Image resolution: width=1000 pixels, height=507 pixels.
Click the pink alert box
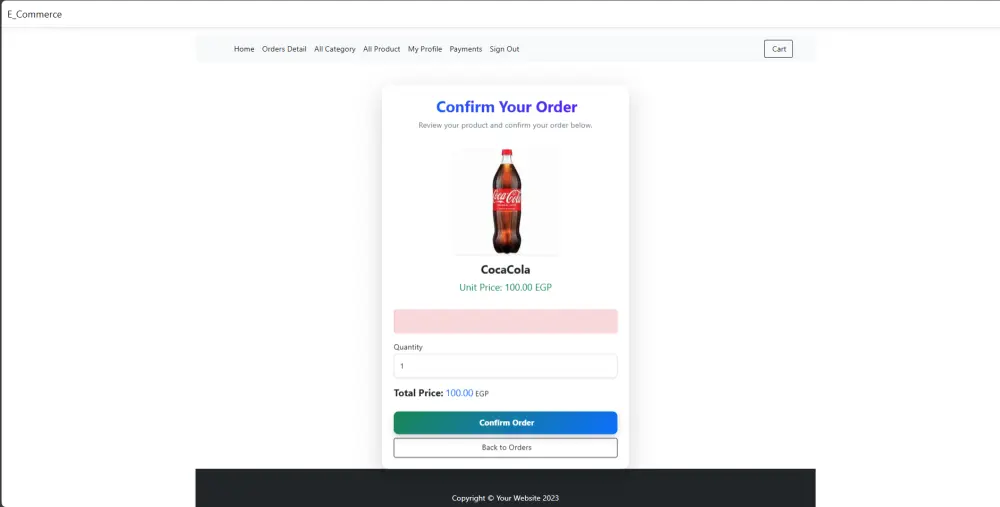(x=505, y=321)
